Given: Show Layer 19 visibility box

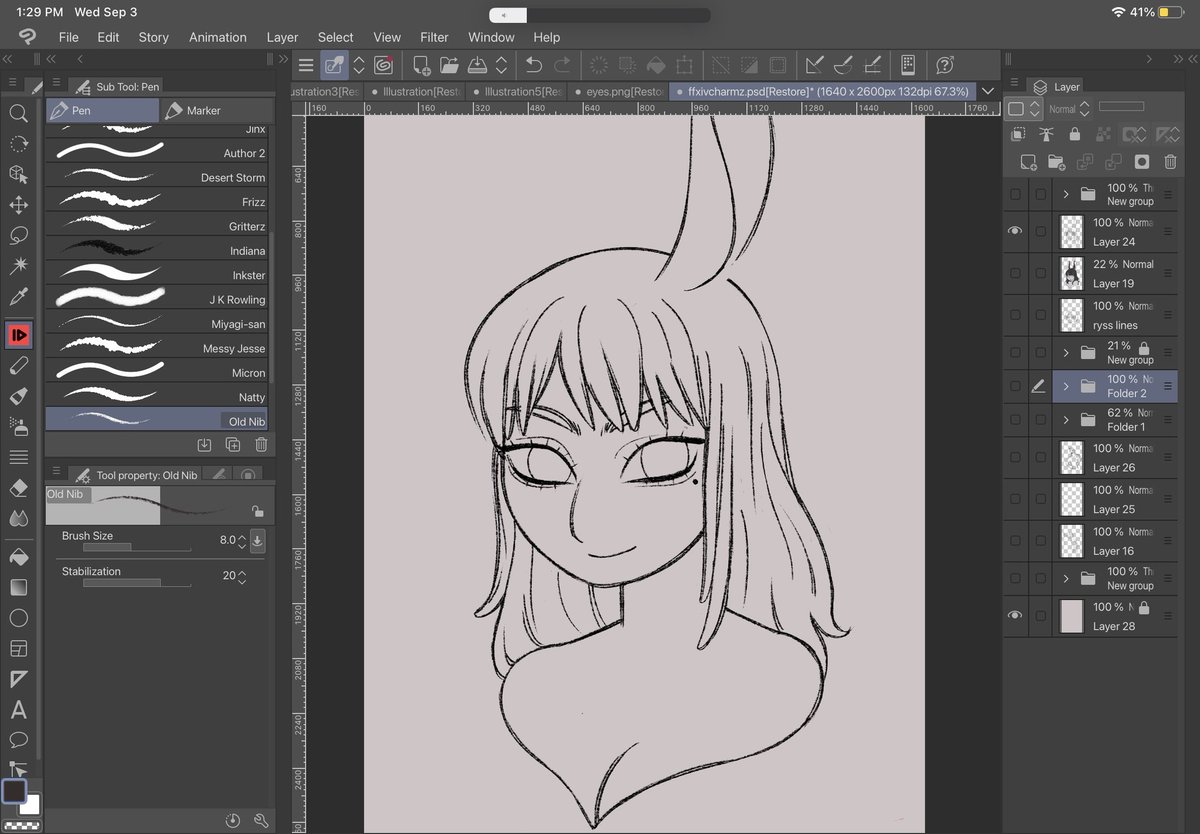Looking at the screenshot, I should [x=1015, y=273].
